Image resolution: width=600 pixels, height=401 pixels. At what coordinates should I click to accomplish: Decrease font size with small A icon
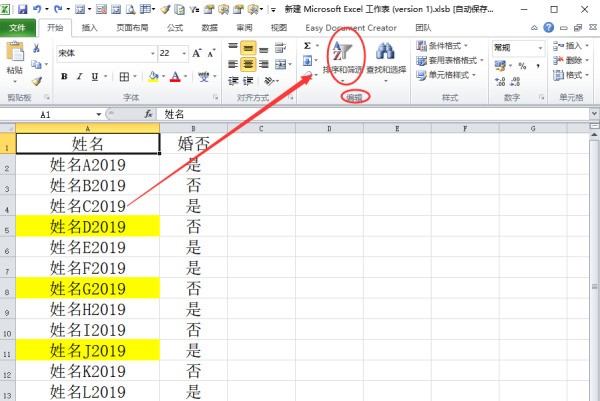pos(211,53)
